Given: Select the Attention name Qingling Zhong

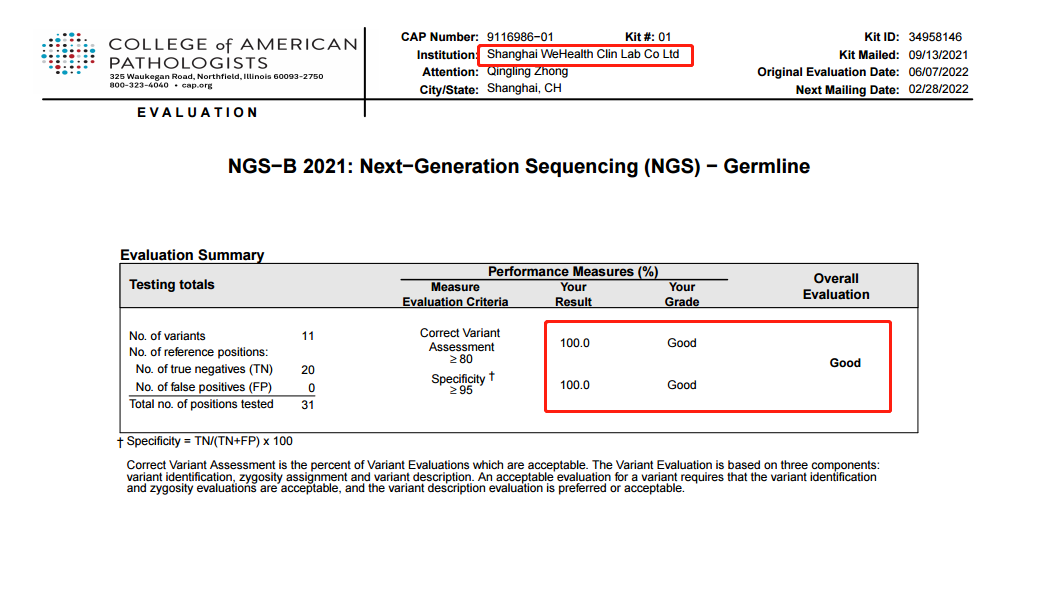Looking at the screenshot, I should click(527, 72).
